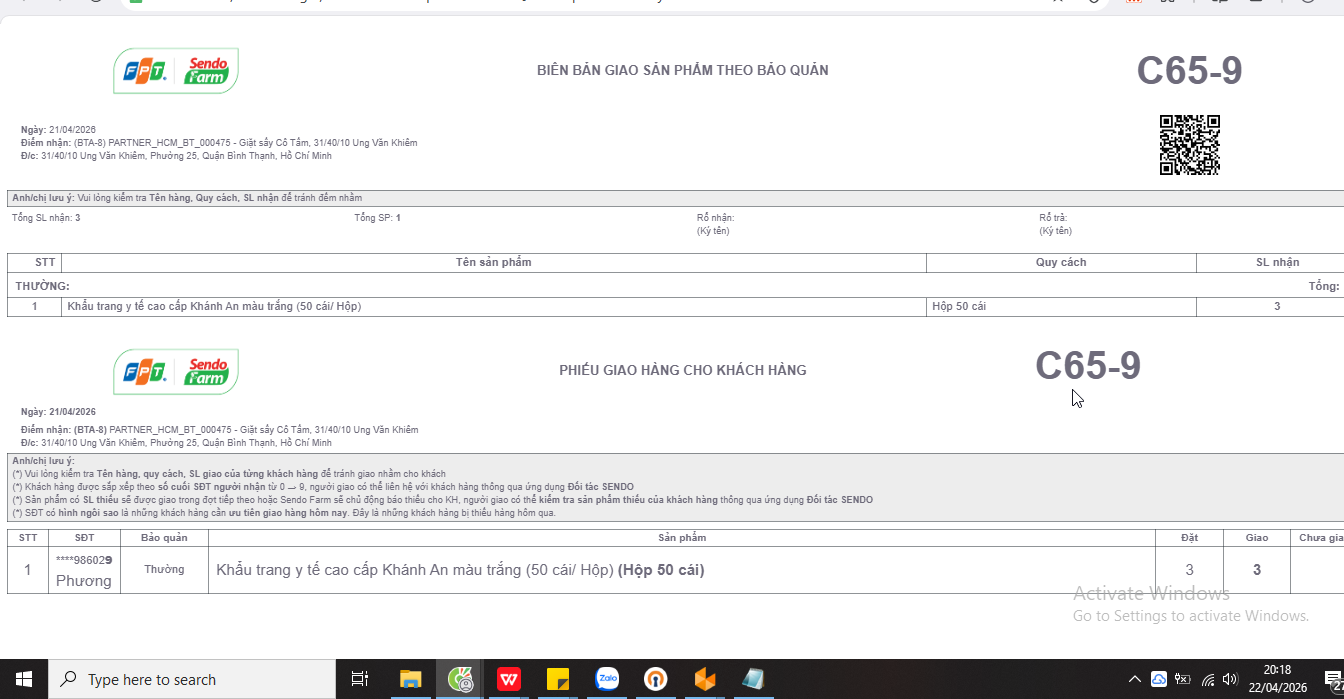Viewport: 1344px width, 699px height.
Task: Click the Tổng: label in the top table
Action: pos(1324,286)
